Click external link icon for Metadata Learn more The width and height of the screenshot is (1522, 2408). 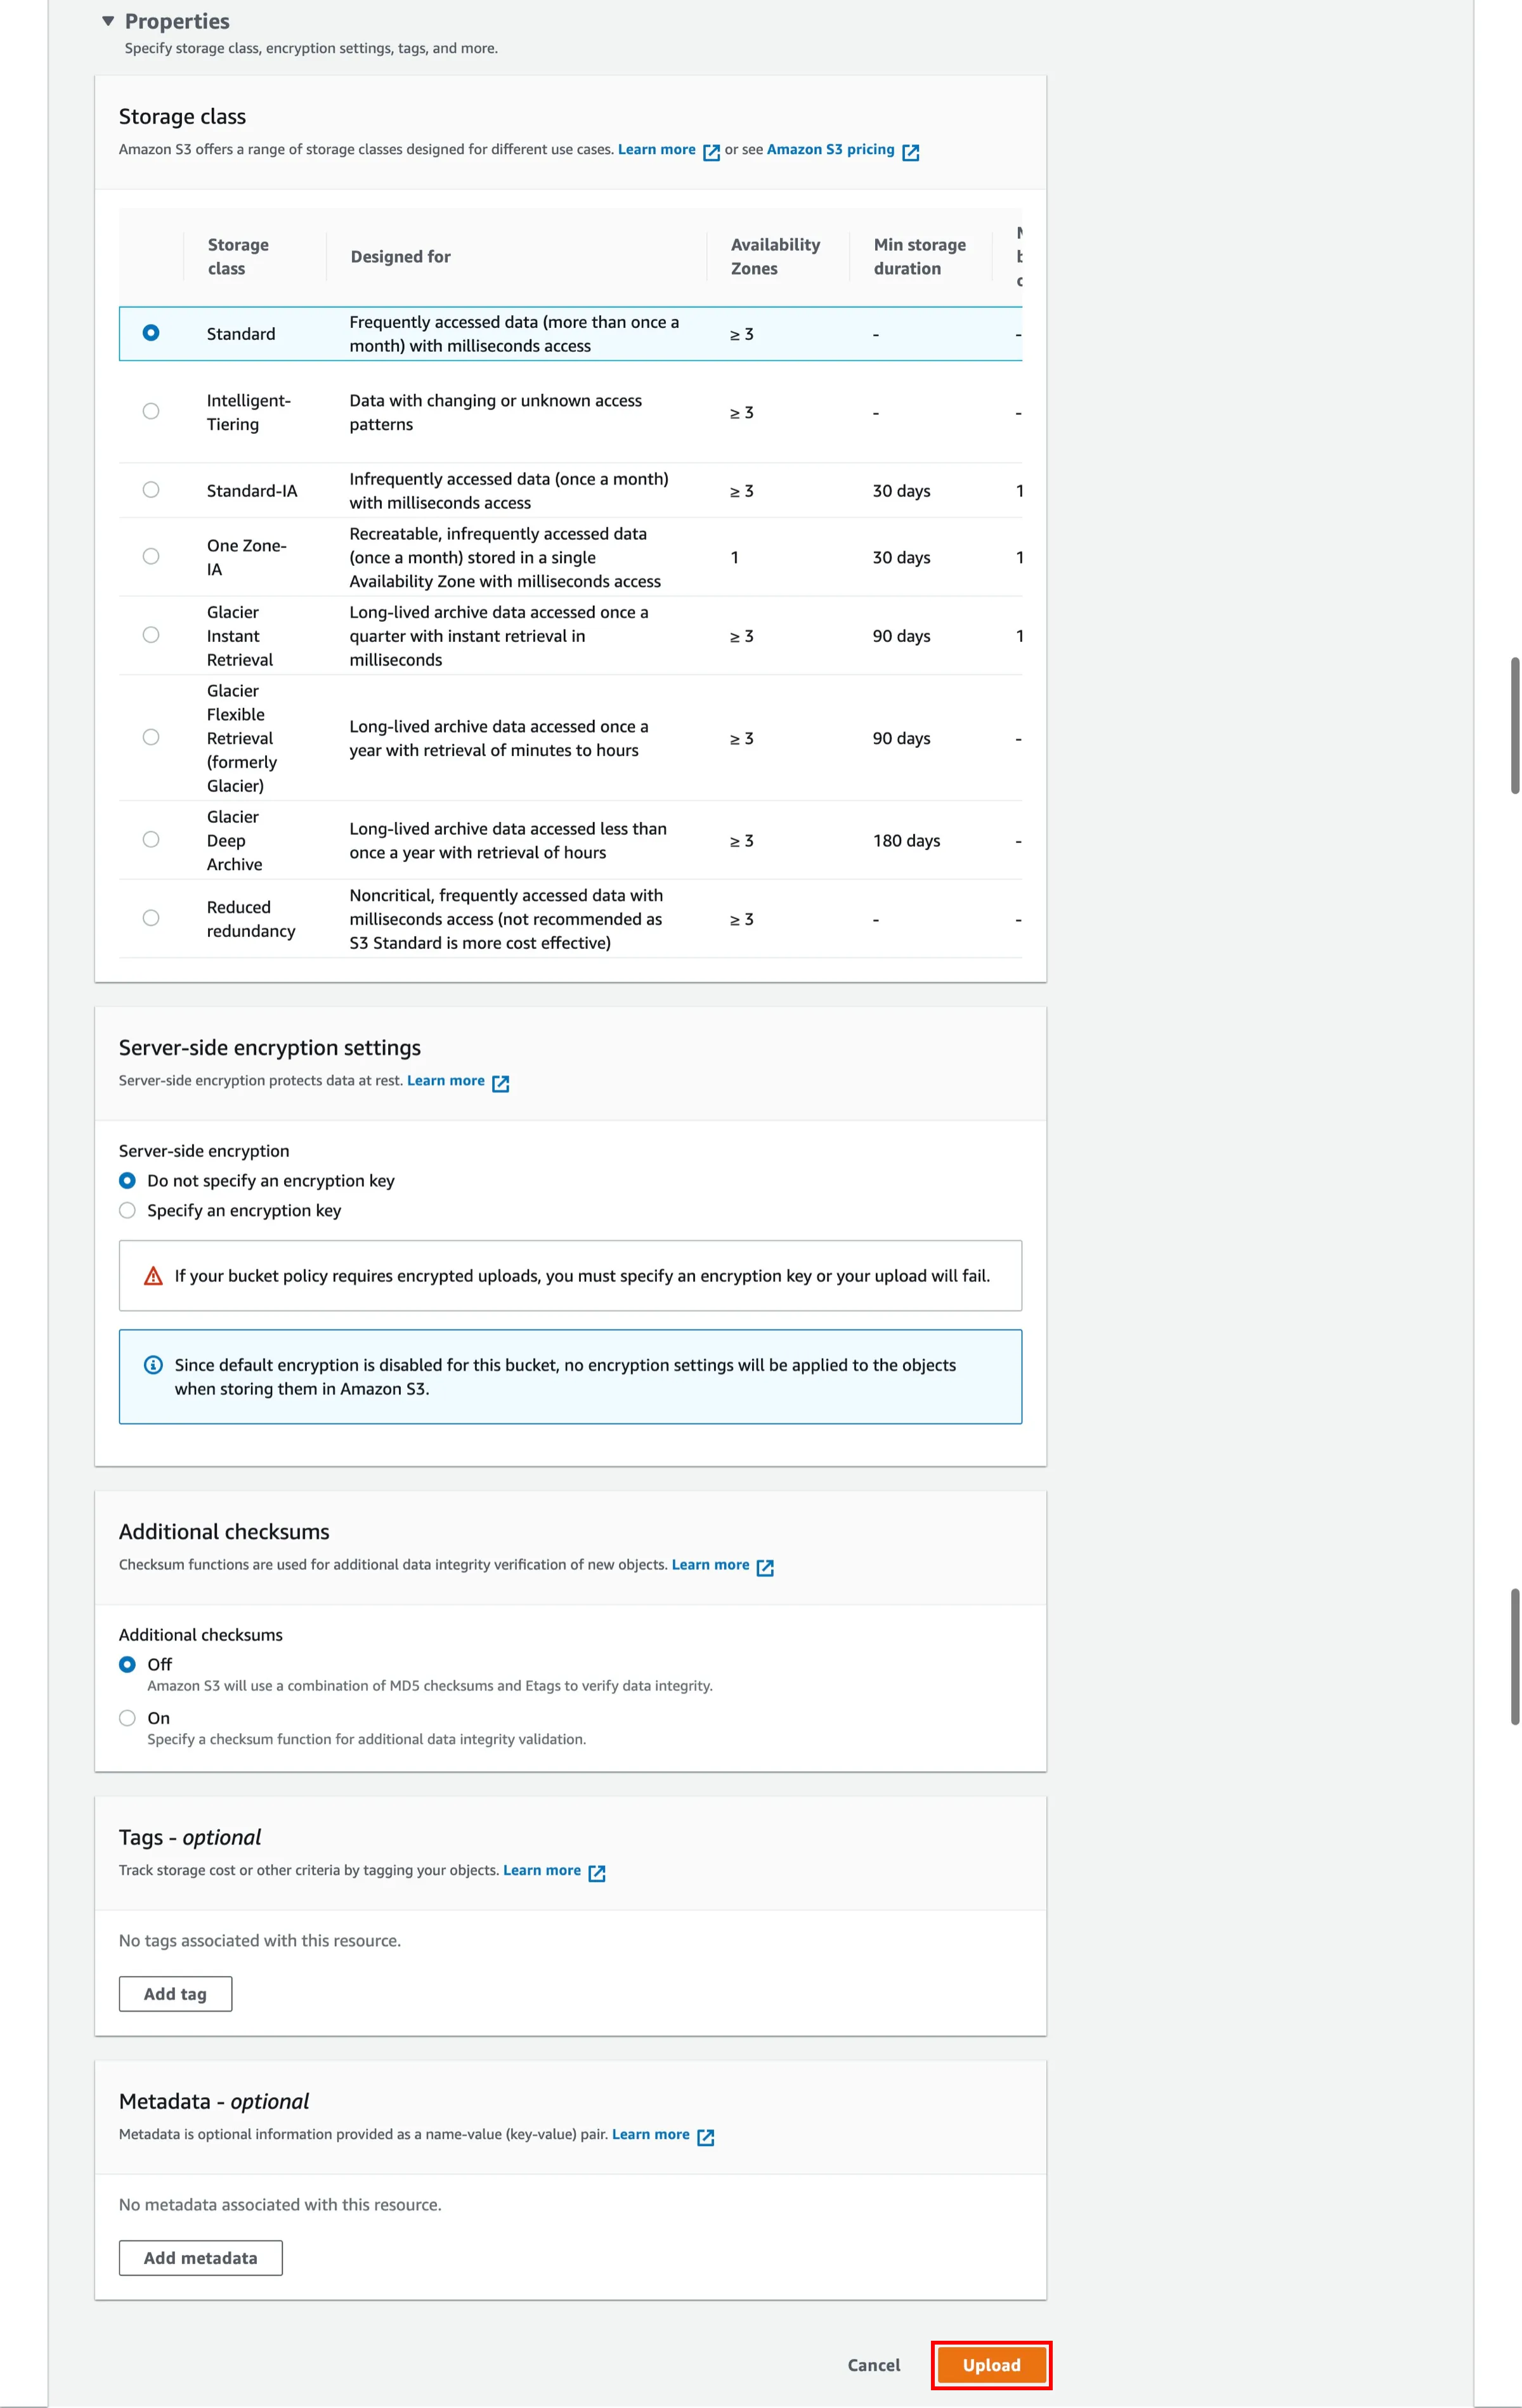(705, 2137)
